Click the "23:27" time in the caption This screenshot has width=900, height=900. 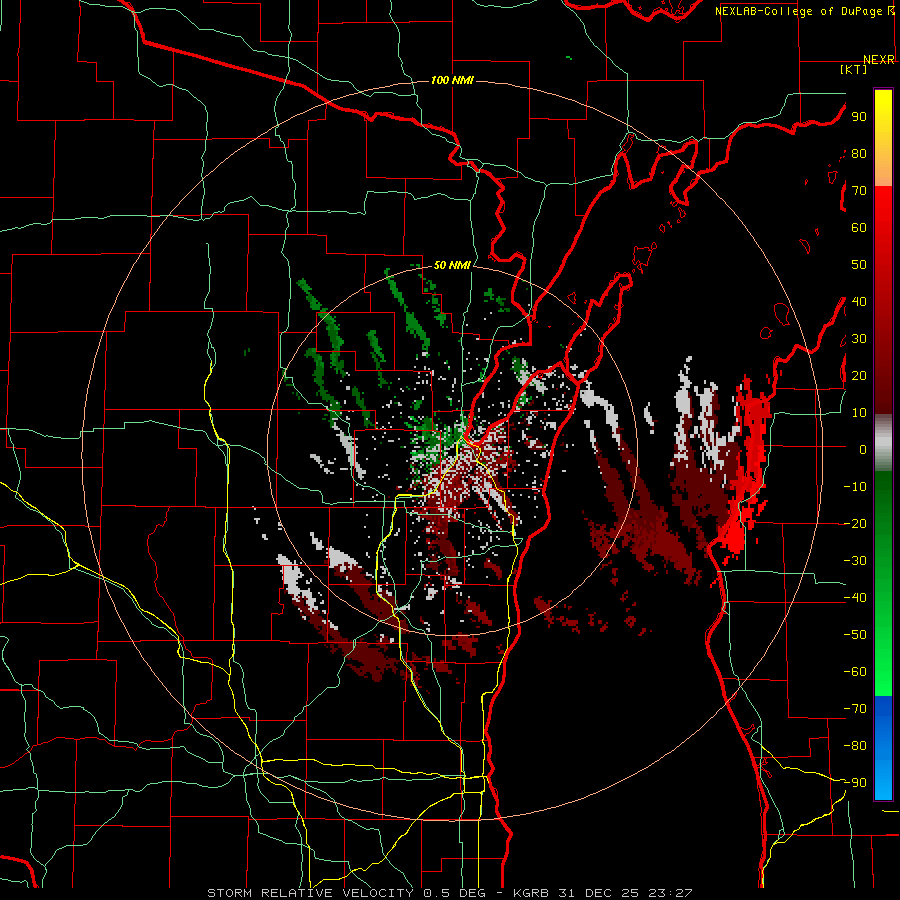point(670,893)
